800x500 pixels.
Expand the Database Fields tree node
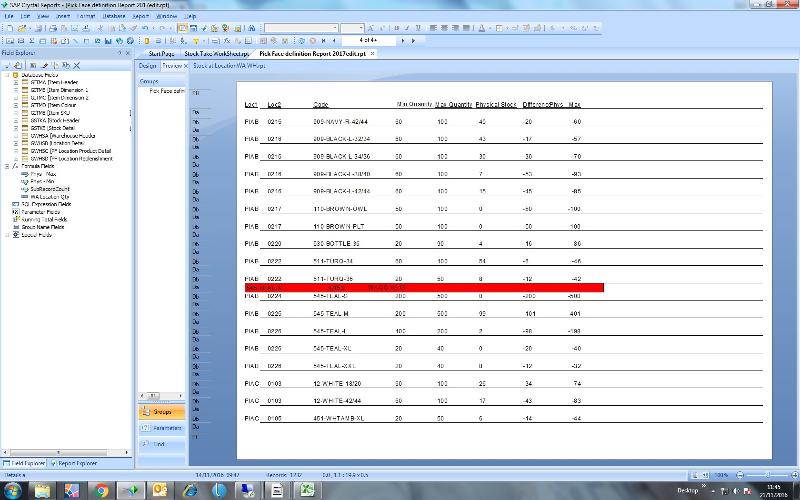pos(7,75)
